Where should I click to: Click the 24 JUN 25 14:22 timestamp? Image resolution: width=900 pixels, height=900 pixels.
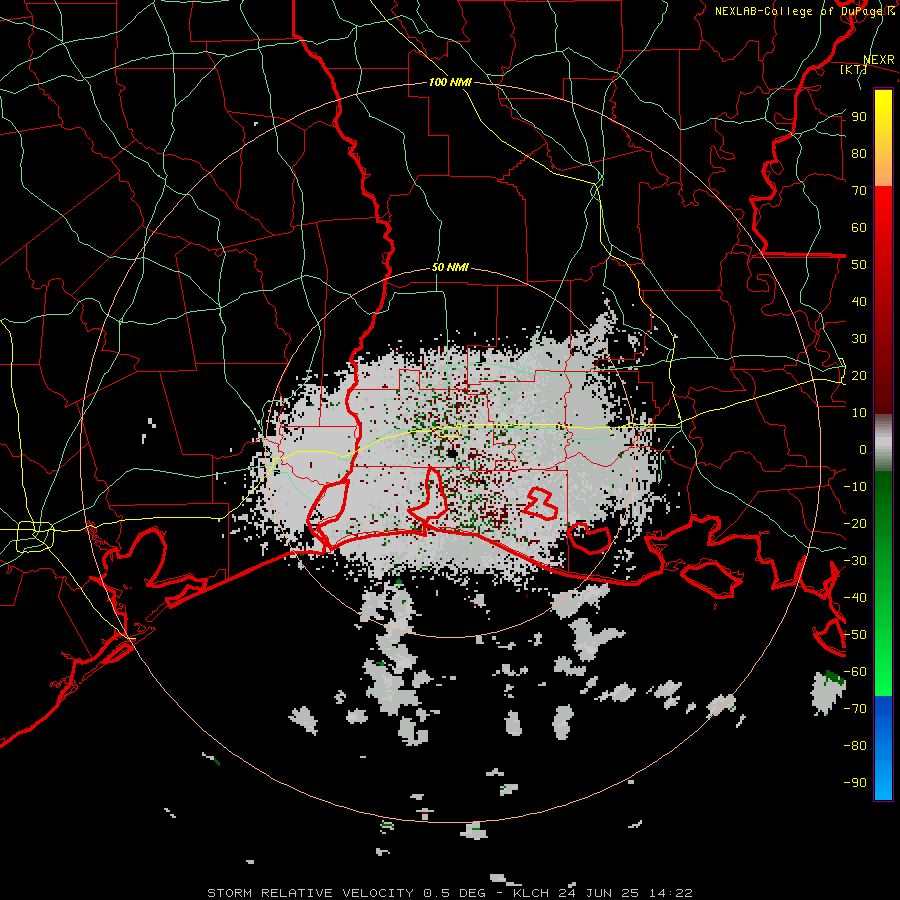click(624, 893)
